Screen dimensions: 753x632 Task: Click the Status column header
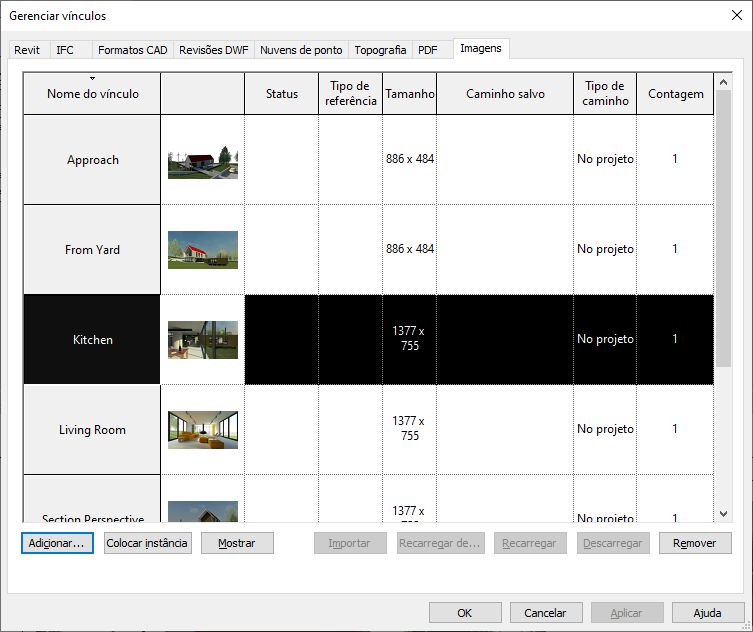[281, 94]
